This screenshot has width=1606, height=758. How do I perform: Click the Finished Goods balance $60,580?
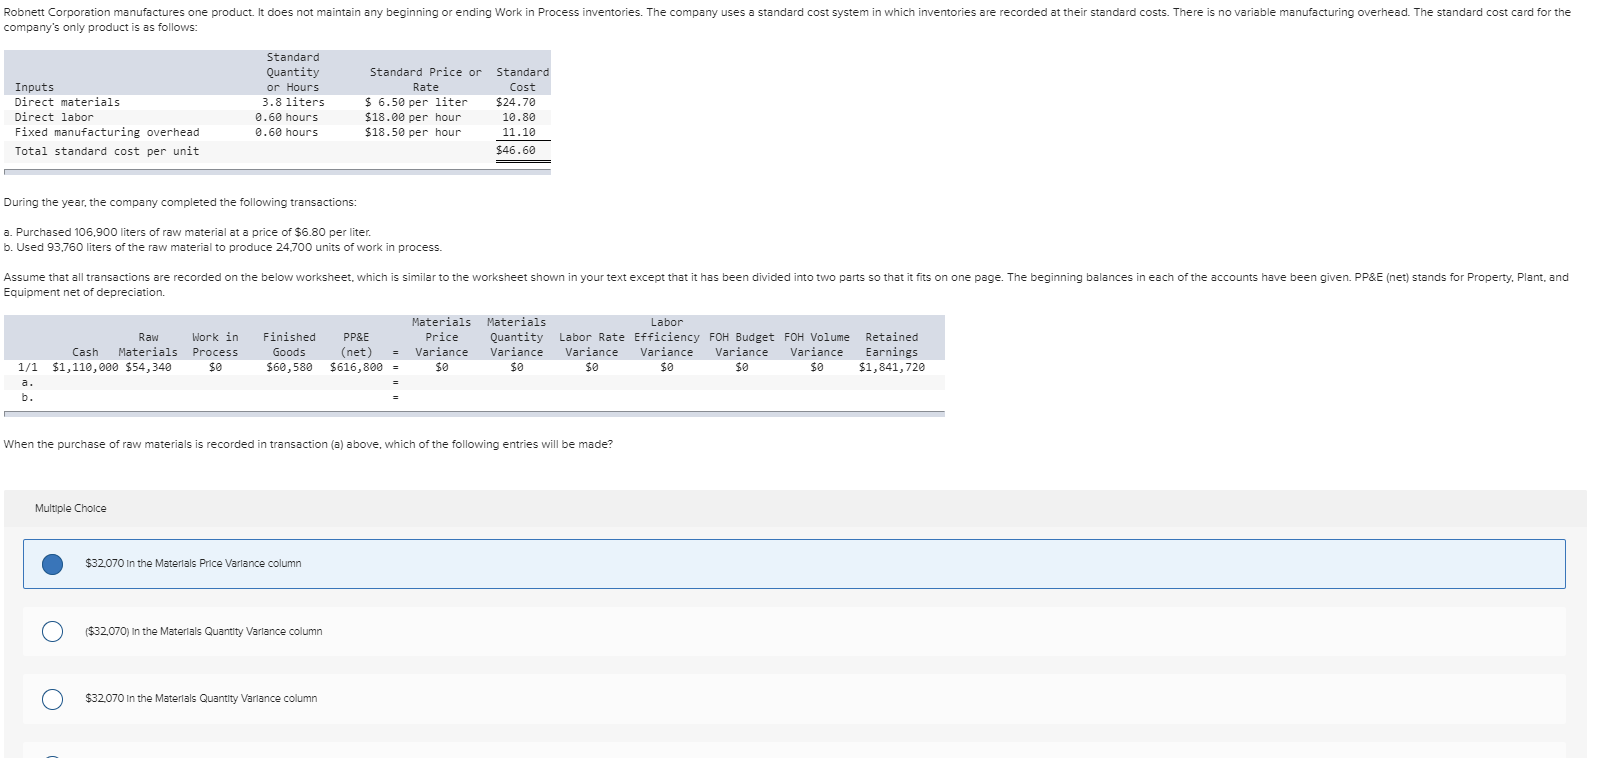click(x=289, y=367)
